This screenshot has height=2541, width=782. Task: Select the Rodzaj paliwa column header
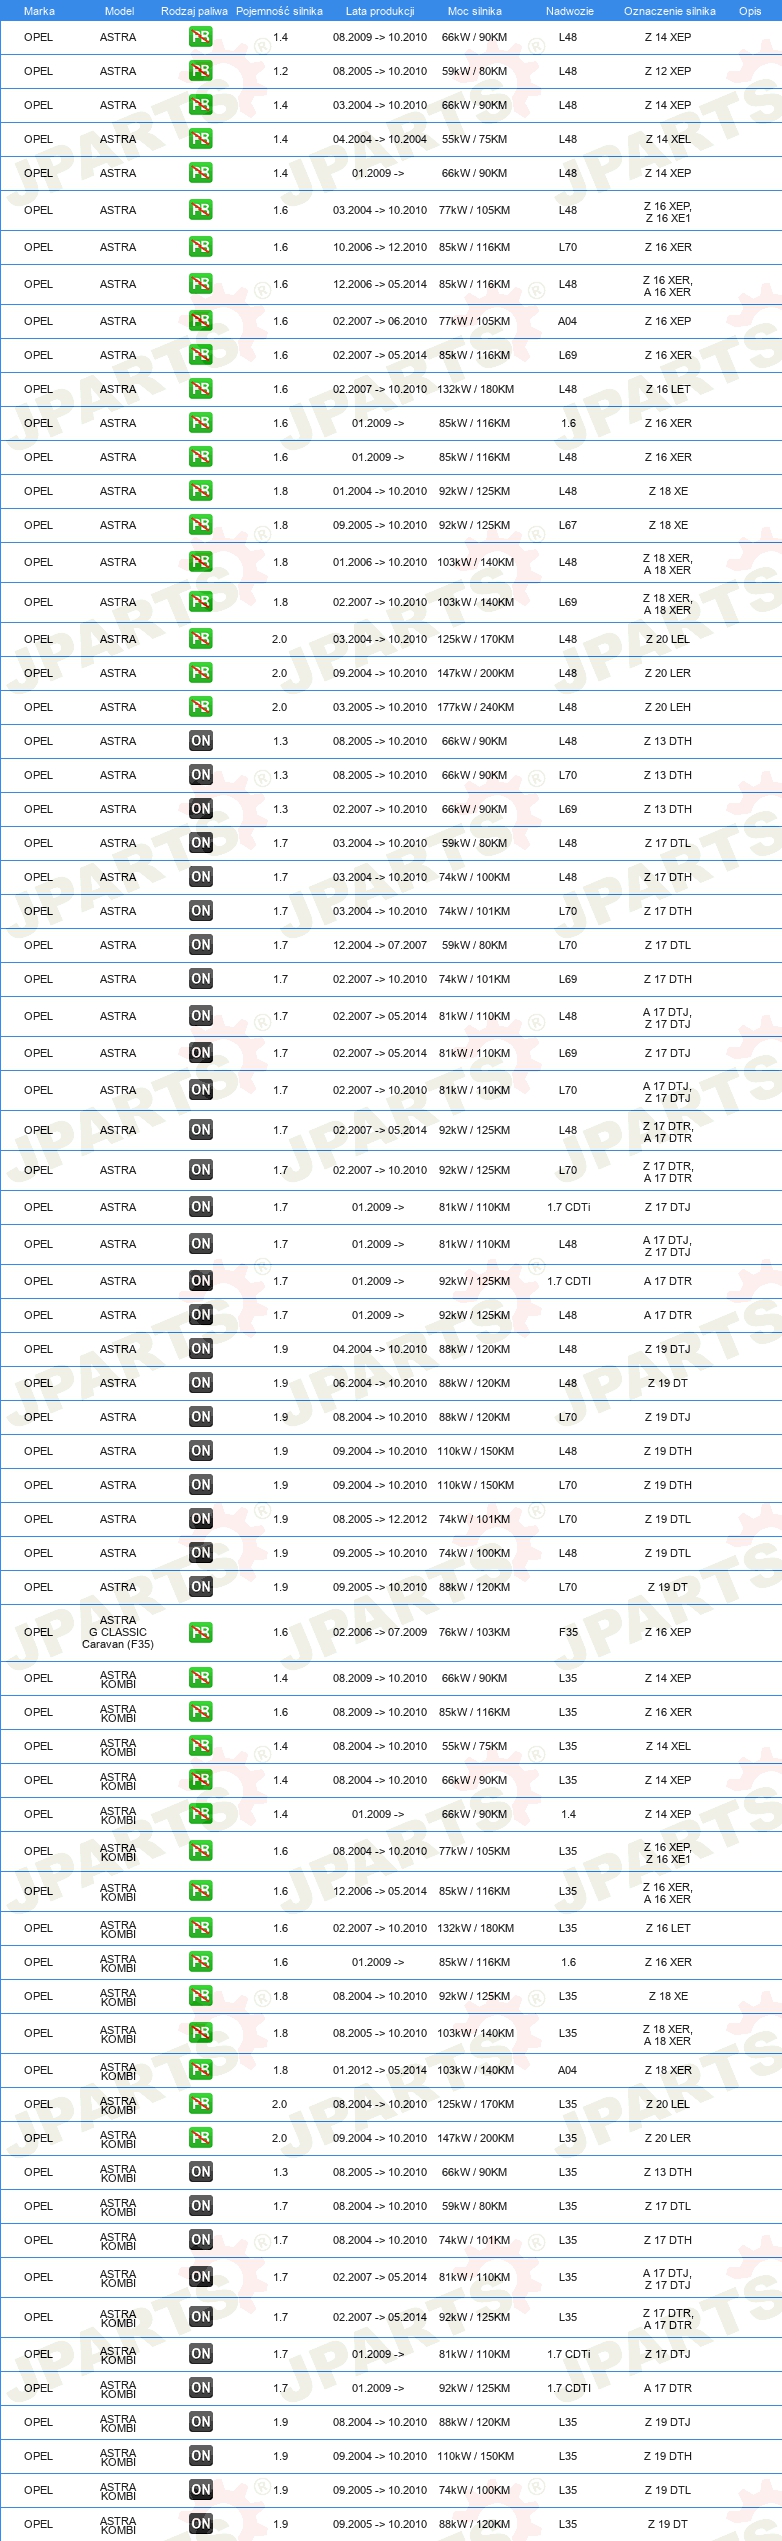(x=194, y=11)
